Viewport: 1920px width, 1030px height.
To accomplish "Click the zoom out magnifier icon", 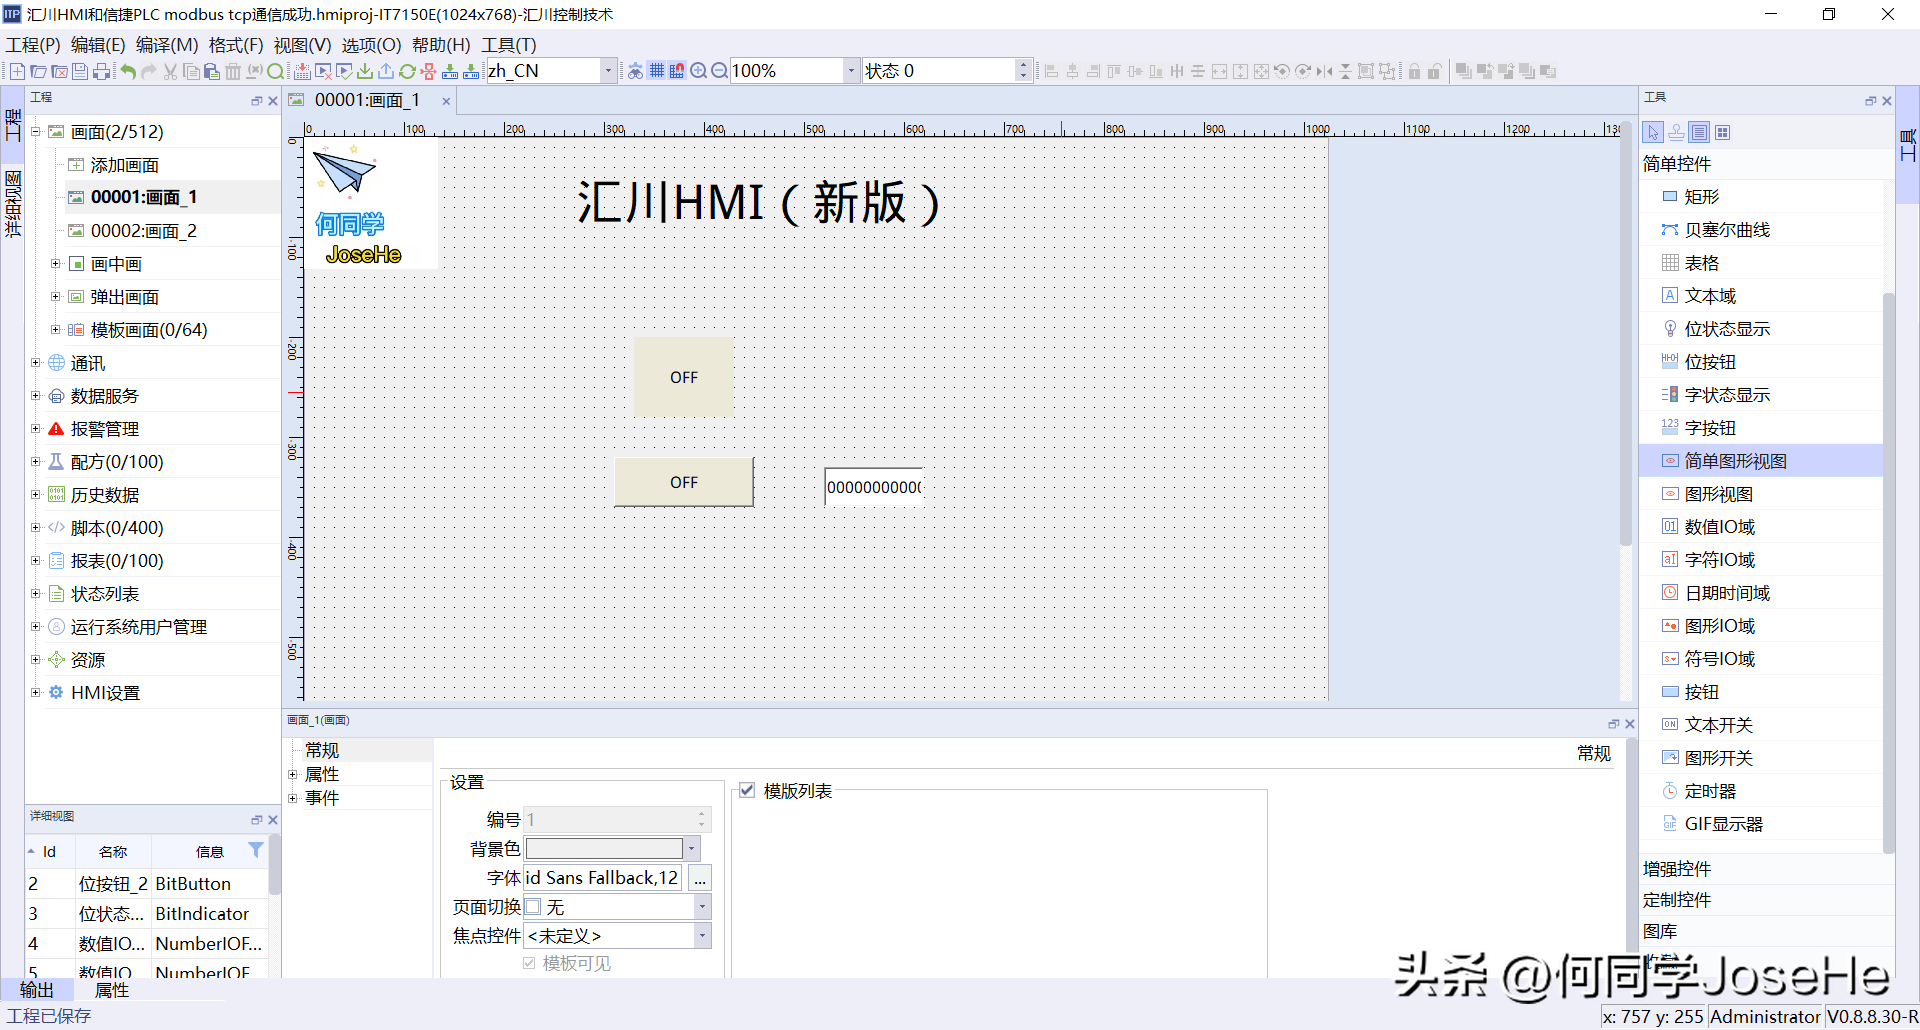I will [719, 71].
